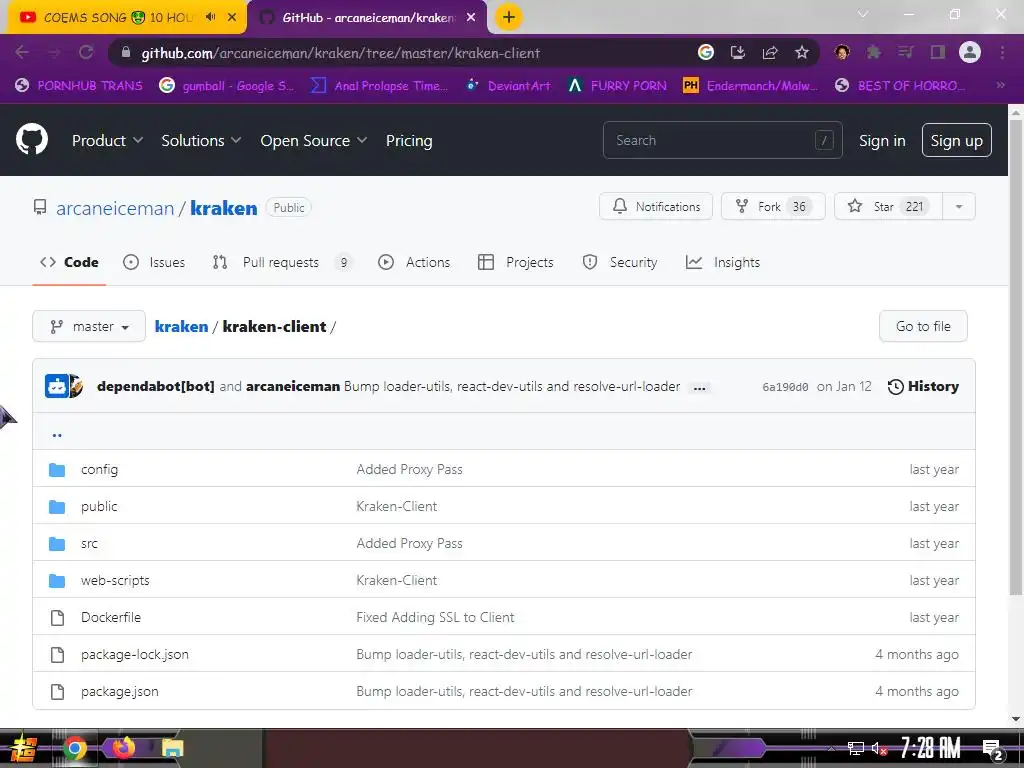Open the Projects tab
This screenshot has height=768, width=1024.
pyautogui.click(x=516, y=262)
